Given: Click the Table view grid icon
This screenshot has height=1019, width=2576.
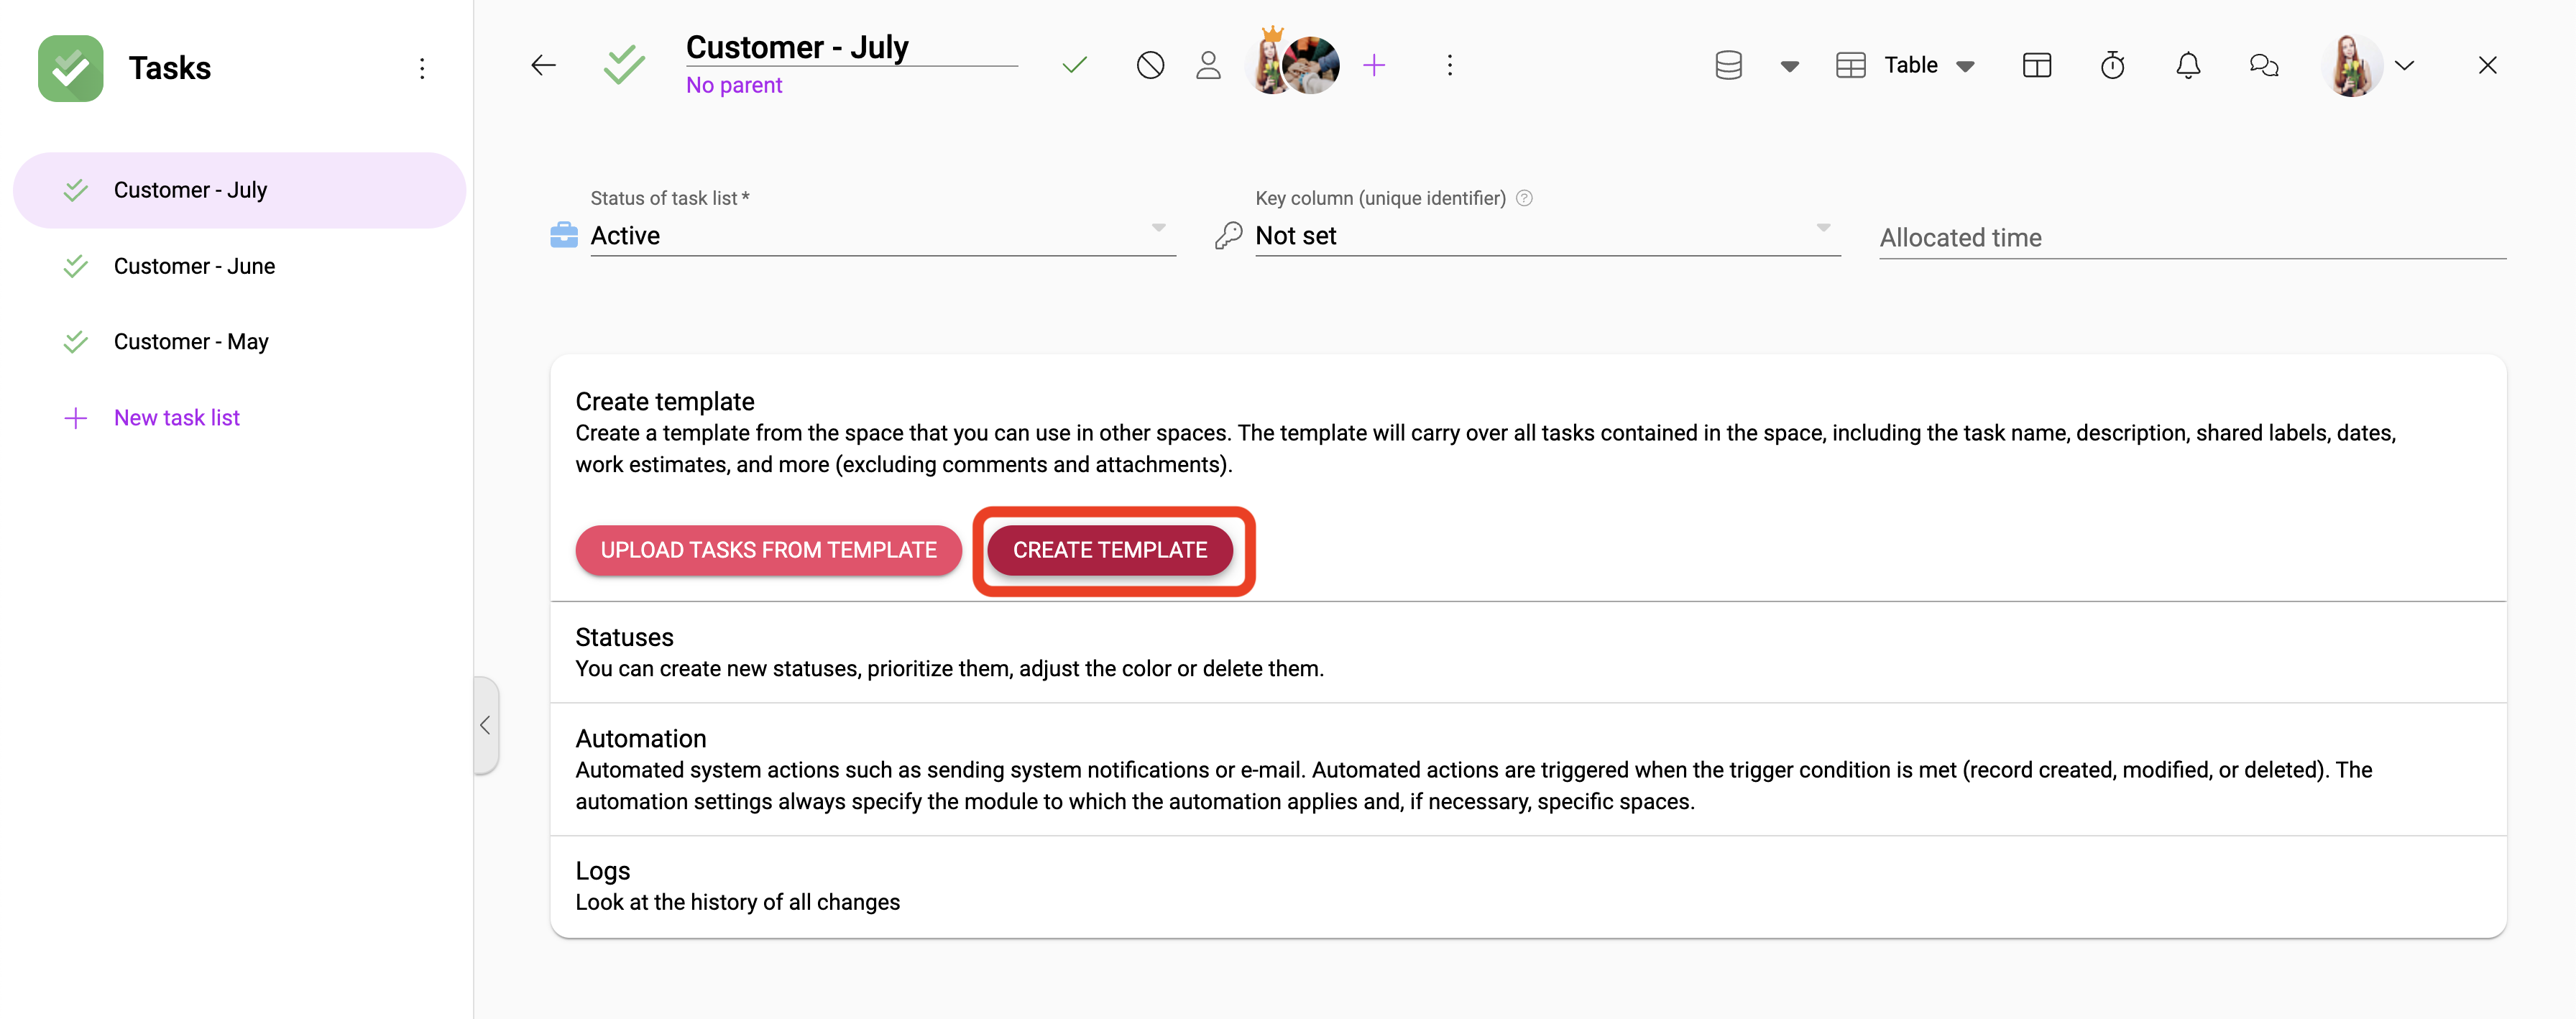Looking at the screenshot, I should [1850, 66].
